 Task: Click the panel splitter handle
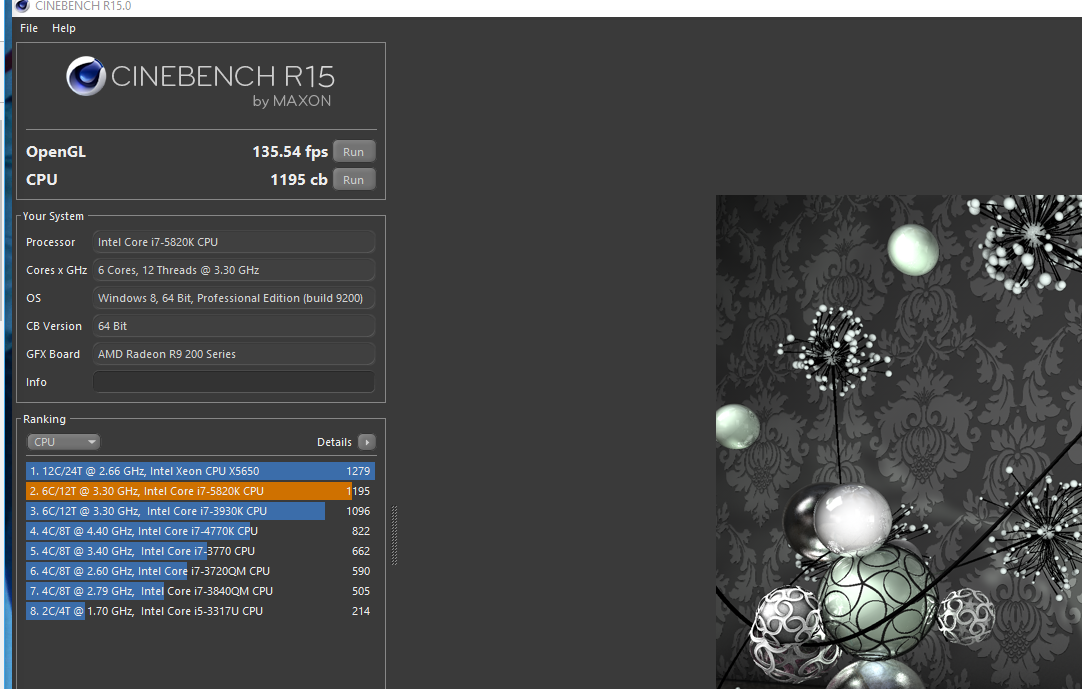(395, 536)
